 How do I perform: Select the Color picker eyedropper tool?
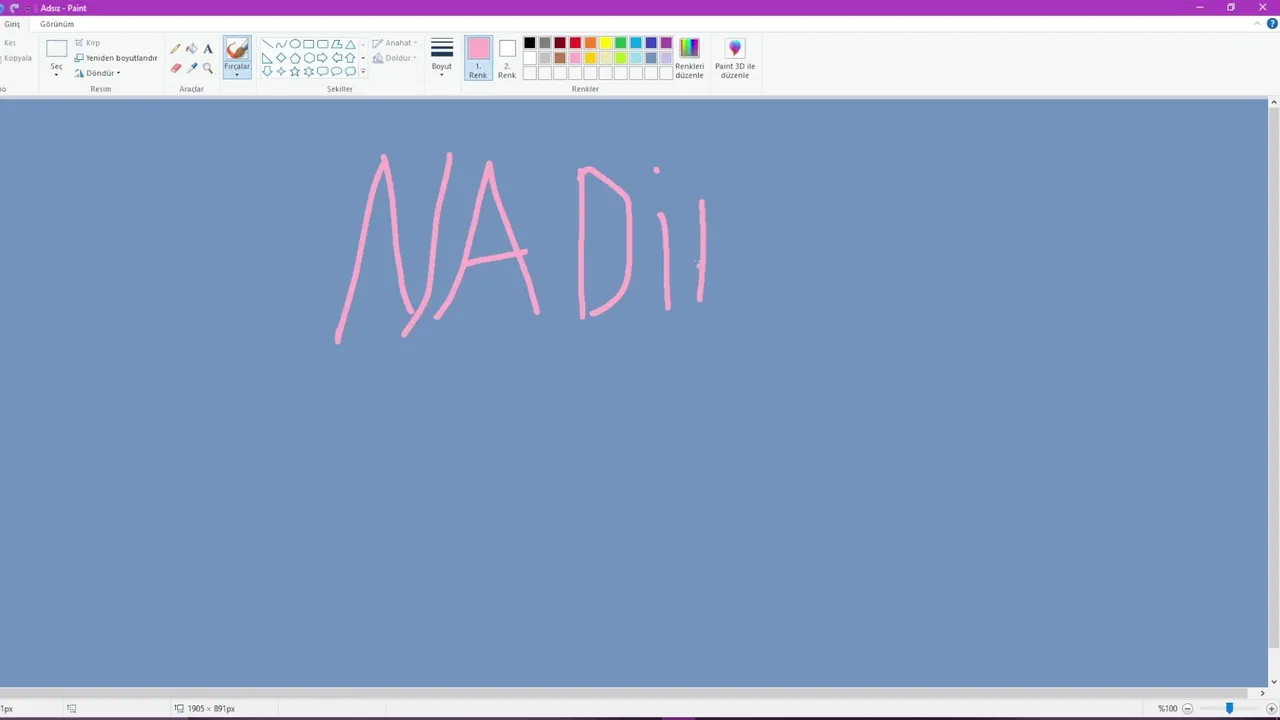(x=192, y=68)
